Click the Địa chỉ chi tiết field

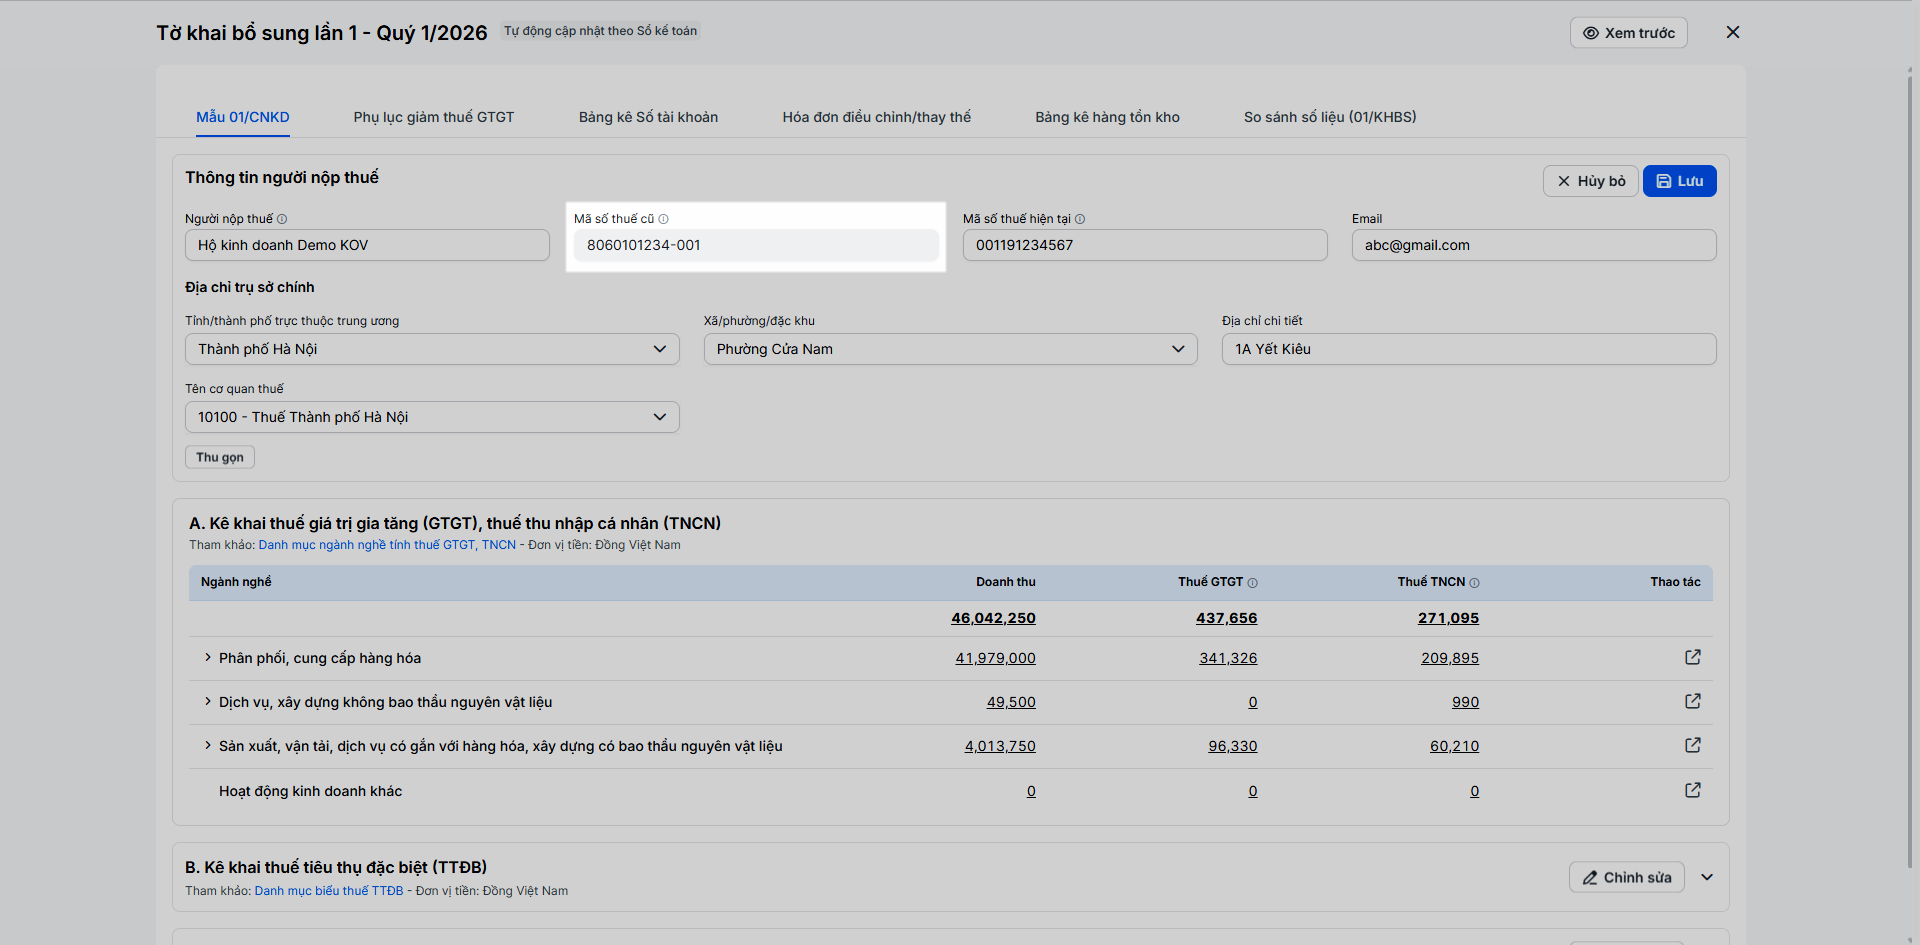[1469, 349]
